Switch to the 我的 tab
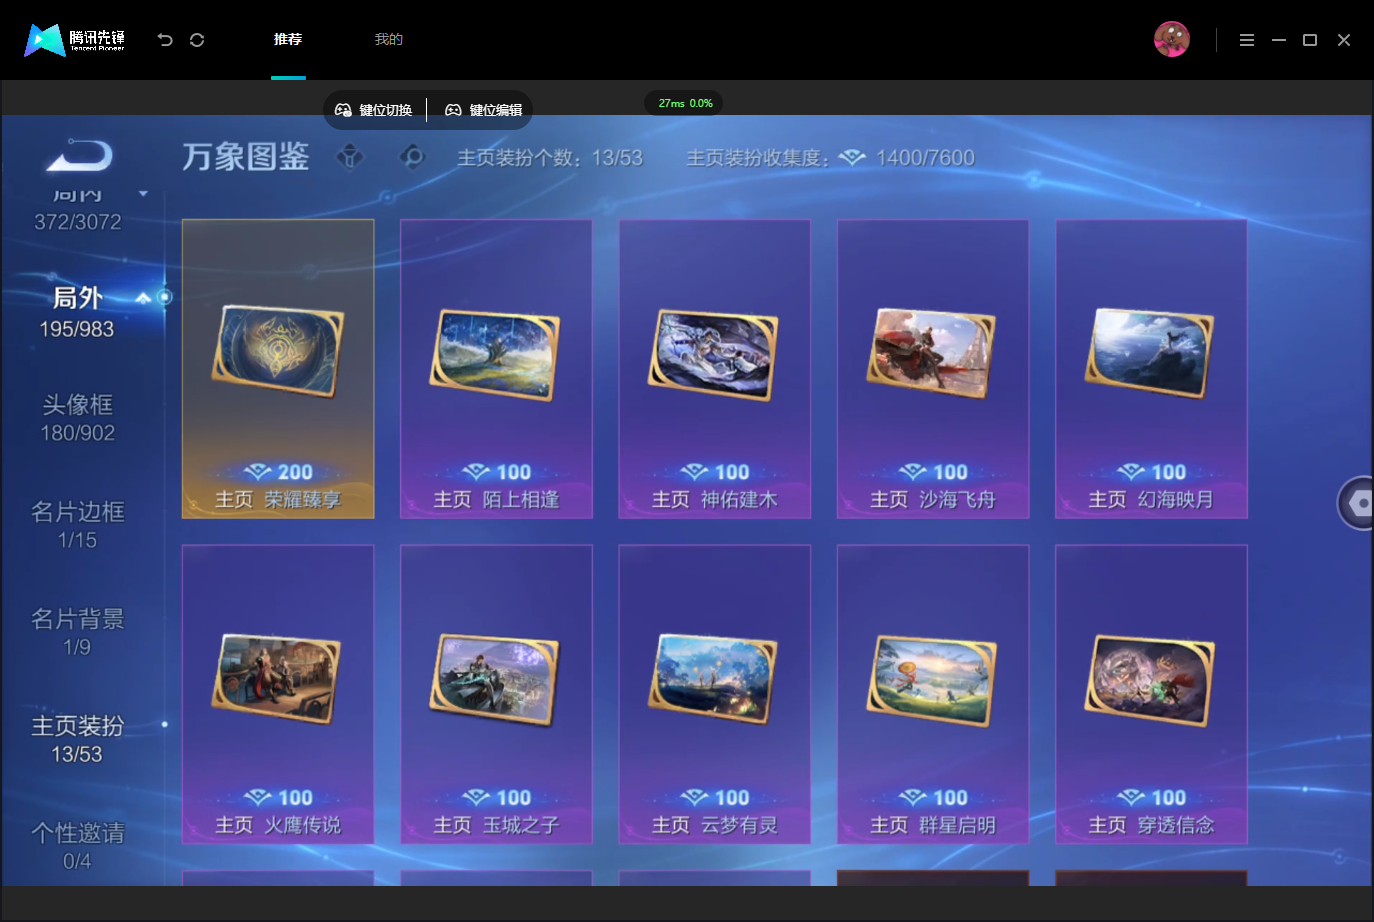The height and width of the screenshot is (922, 1374). coord(389,40)
